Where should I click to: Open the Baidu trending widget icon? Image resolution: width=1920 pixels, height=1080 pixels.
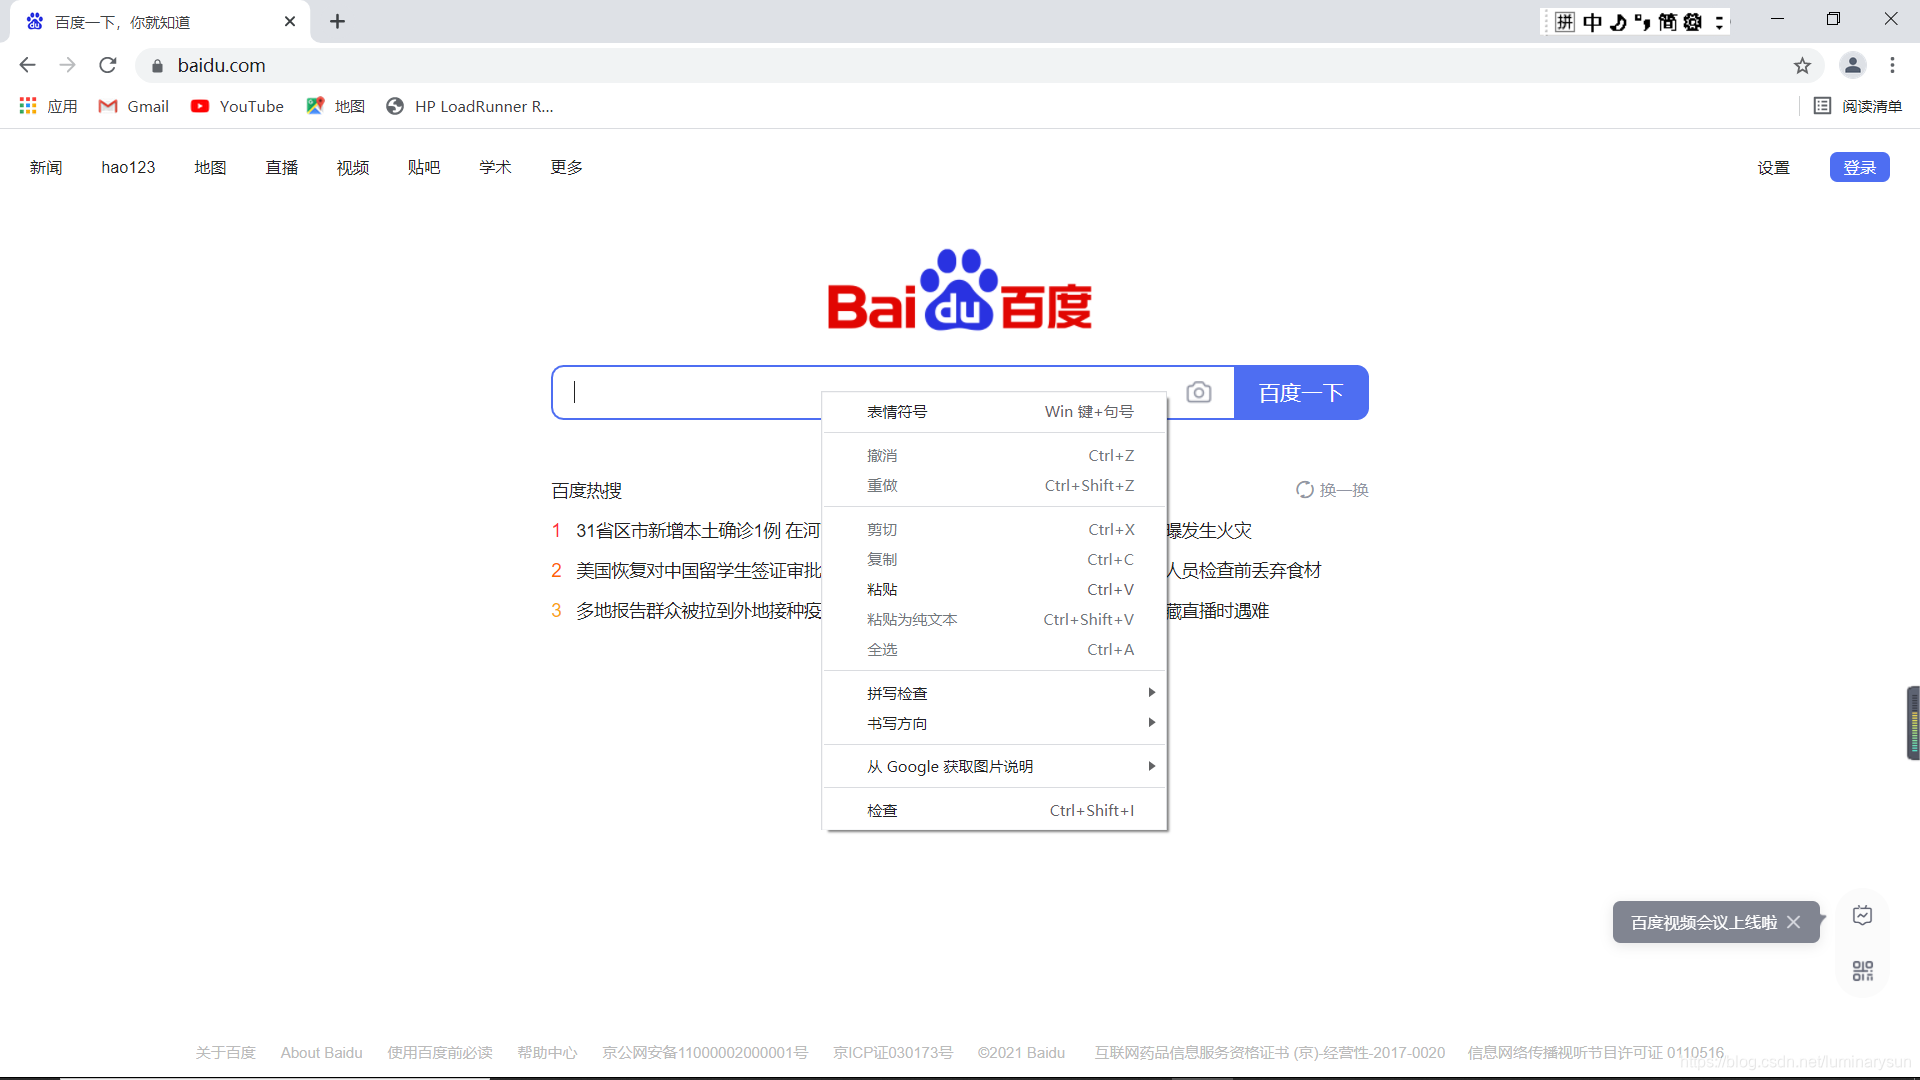(1861, 915)
